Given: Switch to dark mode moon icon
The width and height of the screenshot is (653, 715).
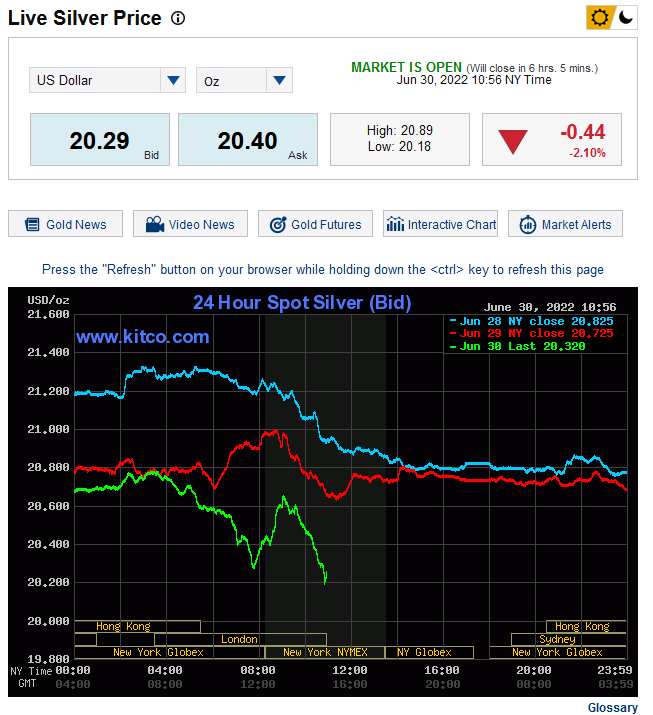Looking at the screenshot, I should click(x=625, y=18).
